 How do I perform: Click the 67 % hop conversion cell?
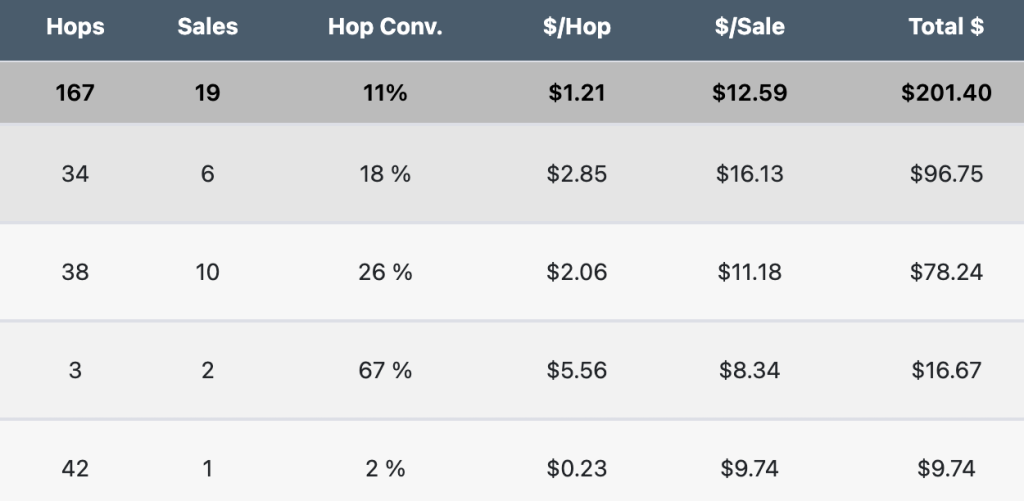385,370
